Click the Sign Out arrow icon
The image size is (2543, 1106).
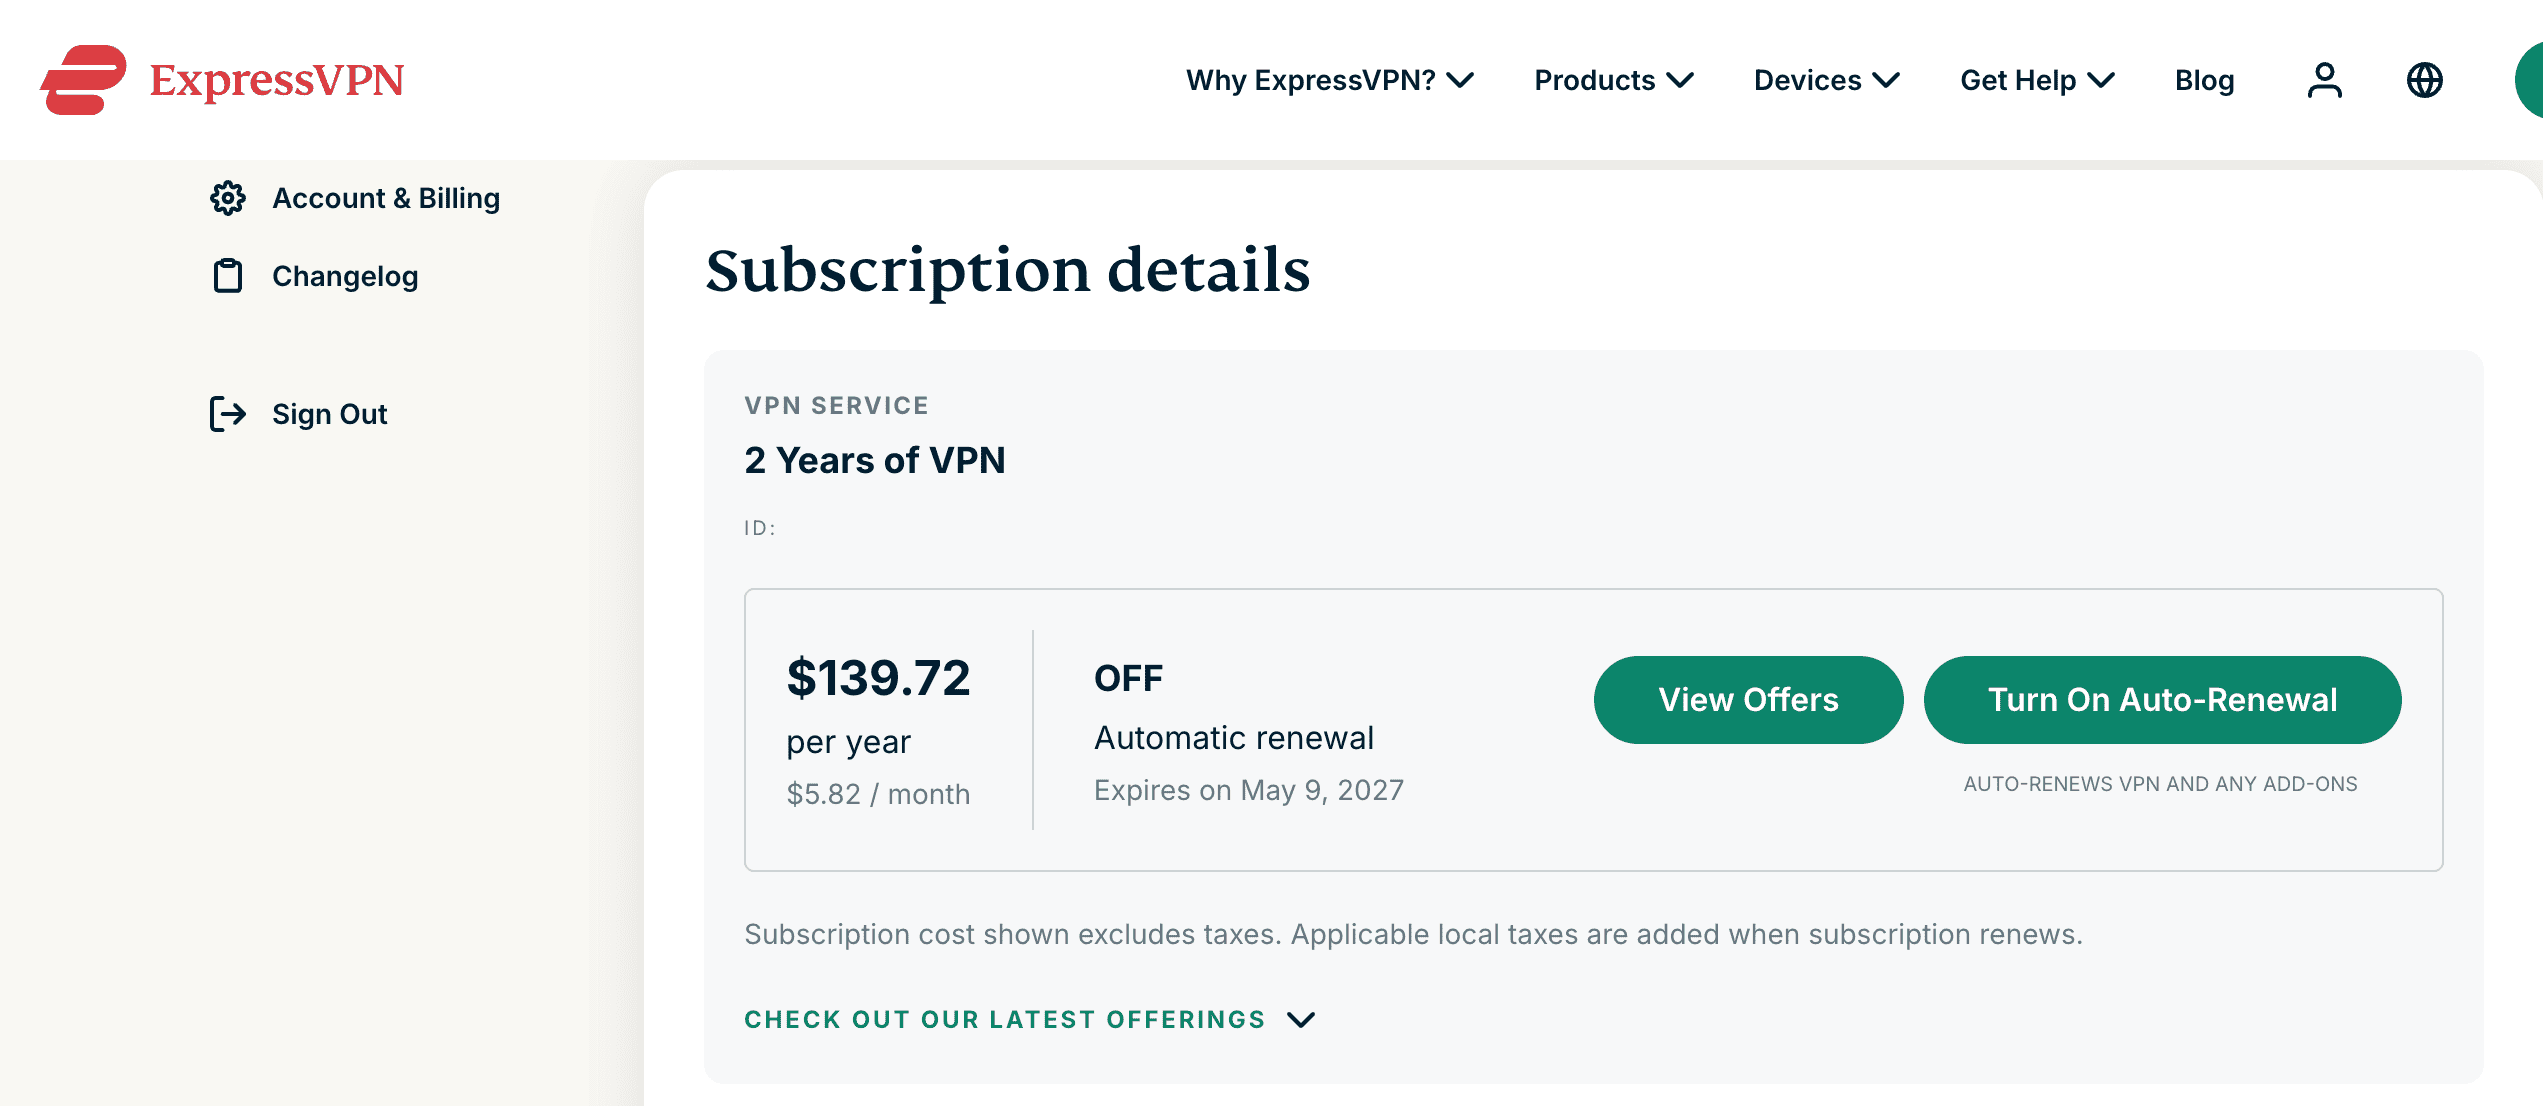(x=228, y=414)
